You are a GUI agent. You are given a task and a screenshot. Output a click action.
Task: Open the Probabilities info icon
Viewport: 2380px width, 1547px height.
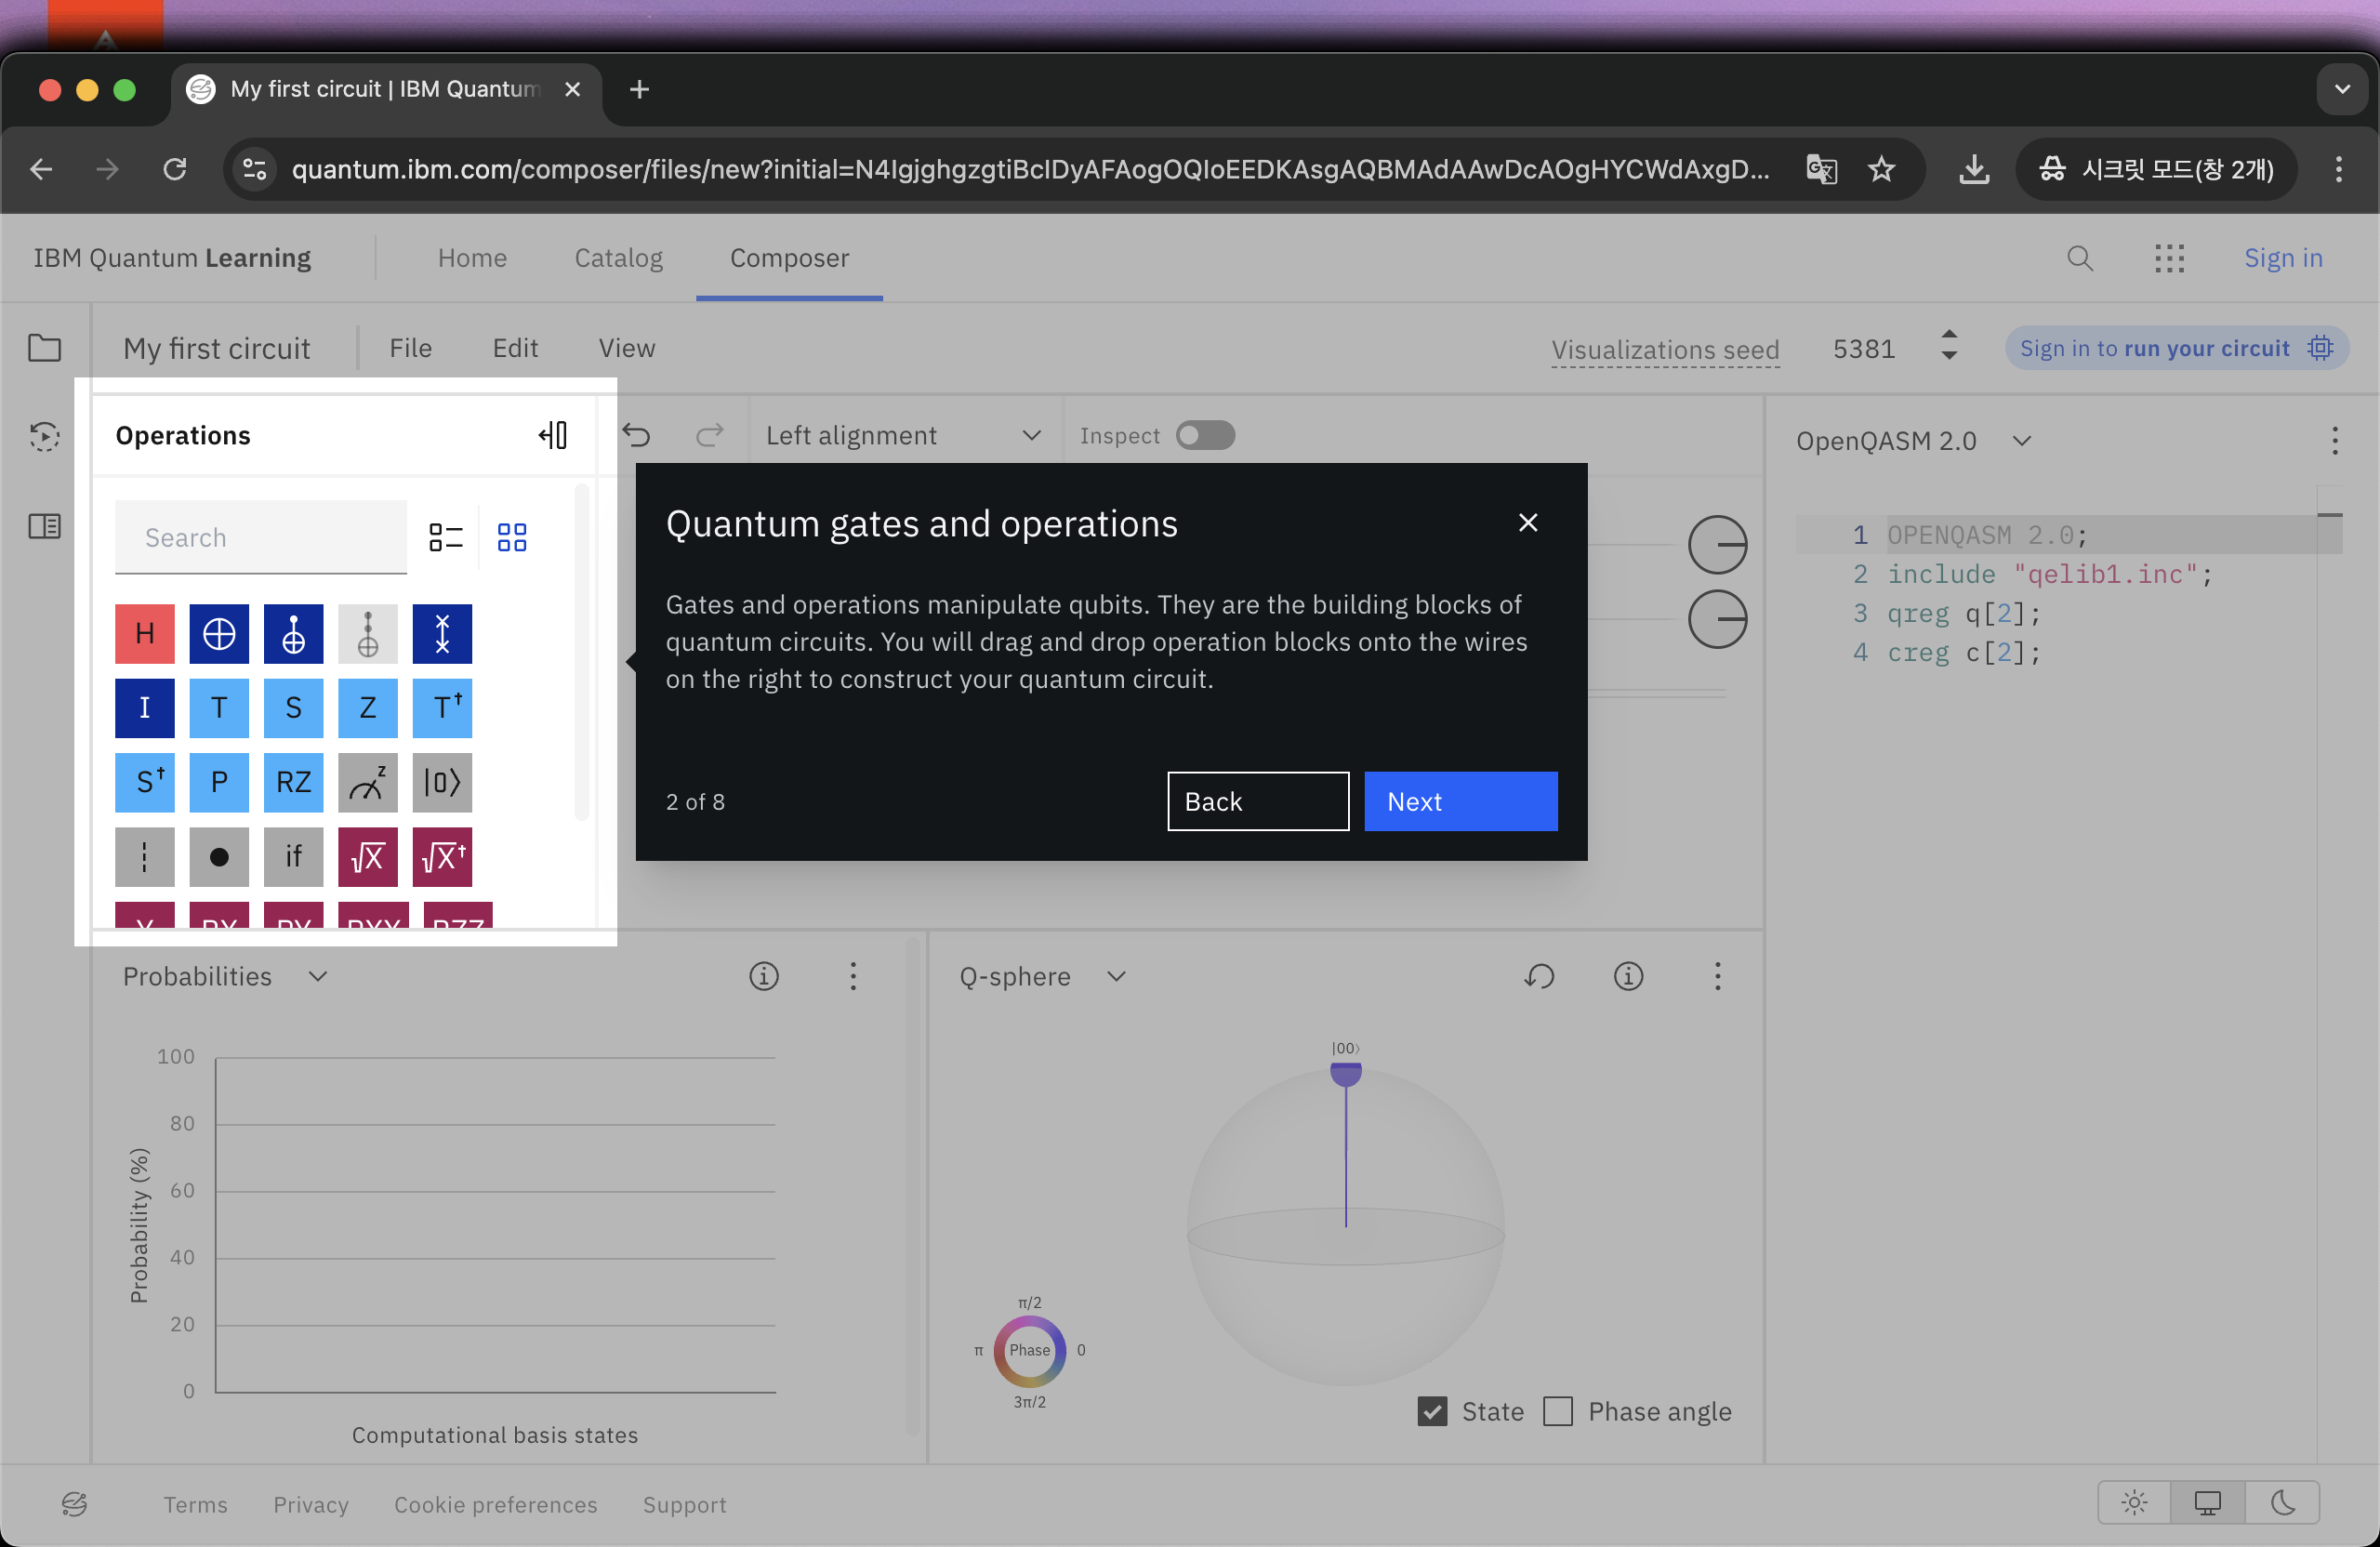[x=764, y=976]
